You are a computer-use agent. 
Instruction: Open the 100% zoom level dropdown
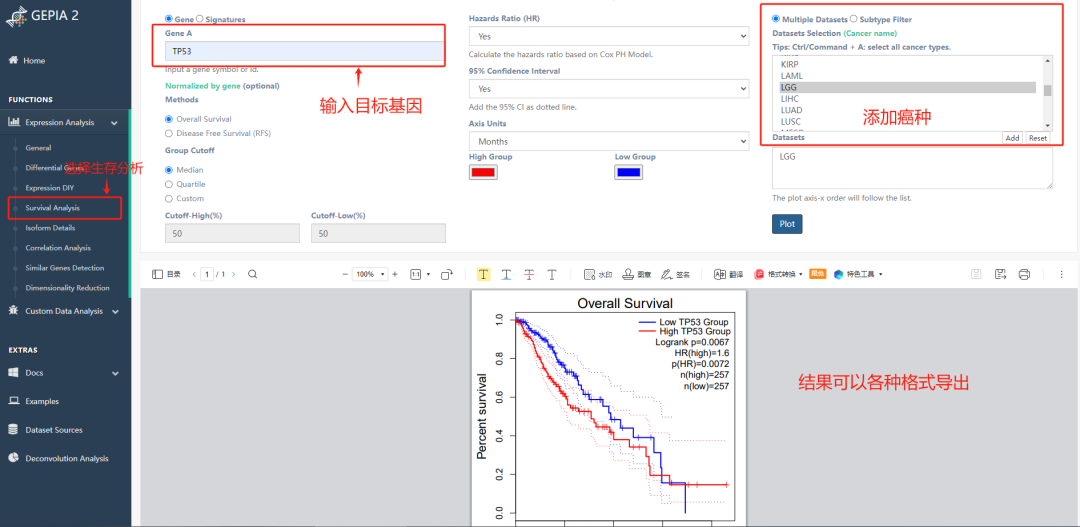pos(371,274)
